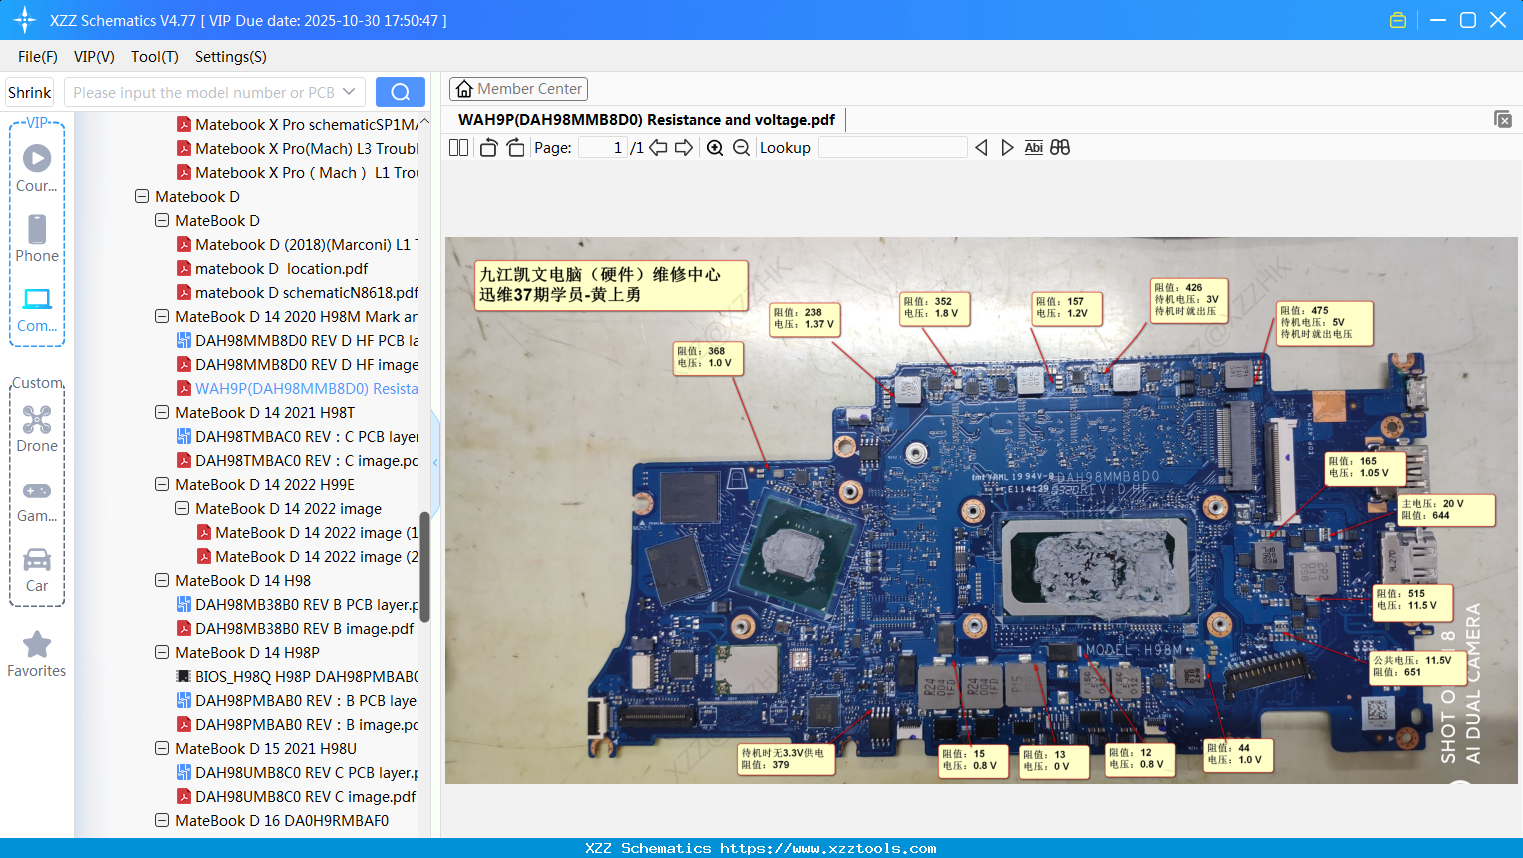Click the model number search input
This screenshot has height=858, width=1523.
pyautogui.click(x=203, y=92)
